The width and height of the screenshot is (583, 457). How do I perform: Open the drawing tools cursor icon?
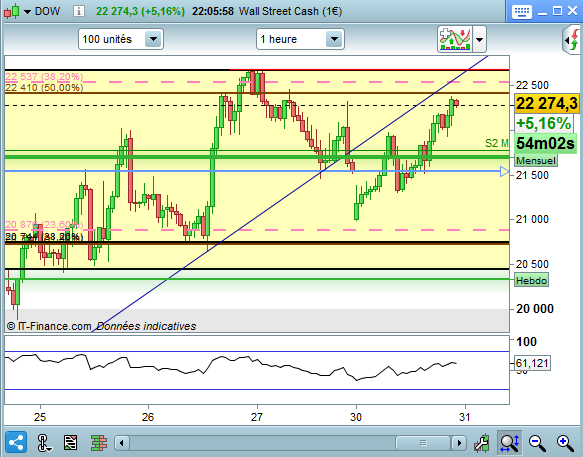[x=44, y=443]
